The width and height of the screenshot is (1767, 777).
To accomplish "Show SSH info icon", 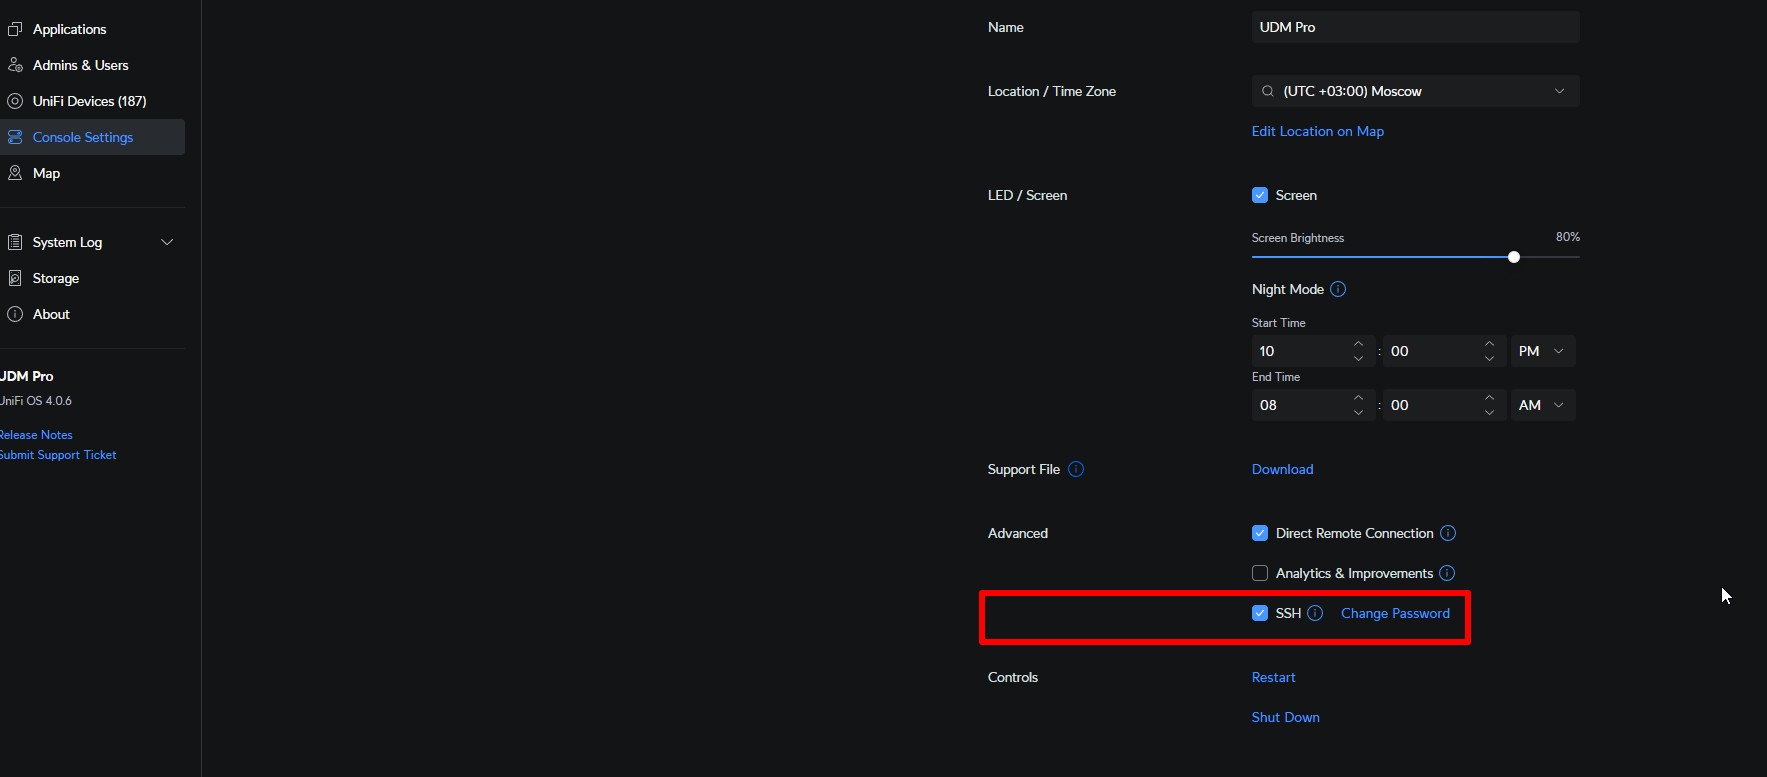I will (x=1315, y=613).
